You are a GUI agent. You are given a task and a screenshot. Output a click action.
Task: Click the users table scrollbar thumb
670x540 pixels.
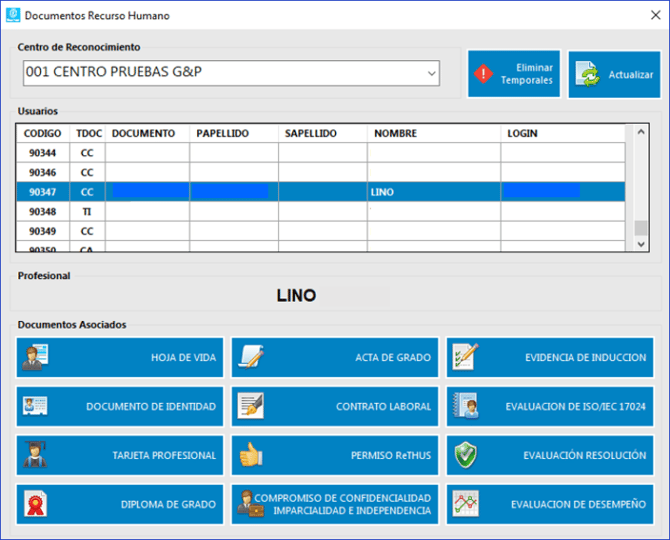pyautogui.click(x=641, y=228)
